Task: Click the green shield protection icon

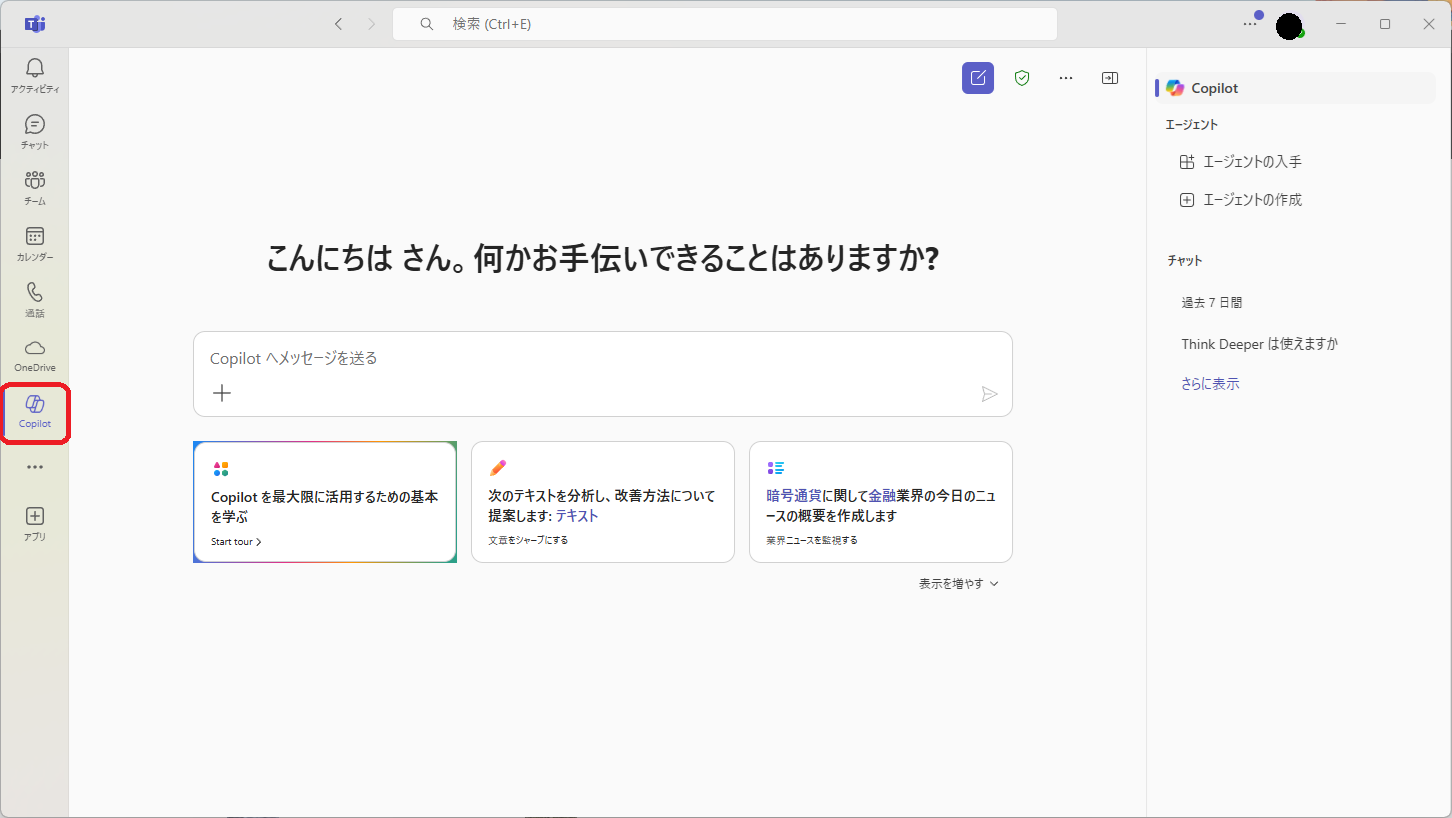Action: tap(1022, 78)
